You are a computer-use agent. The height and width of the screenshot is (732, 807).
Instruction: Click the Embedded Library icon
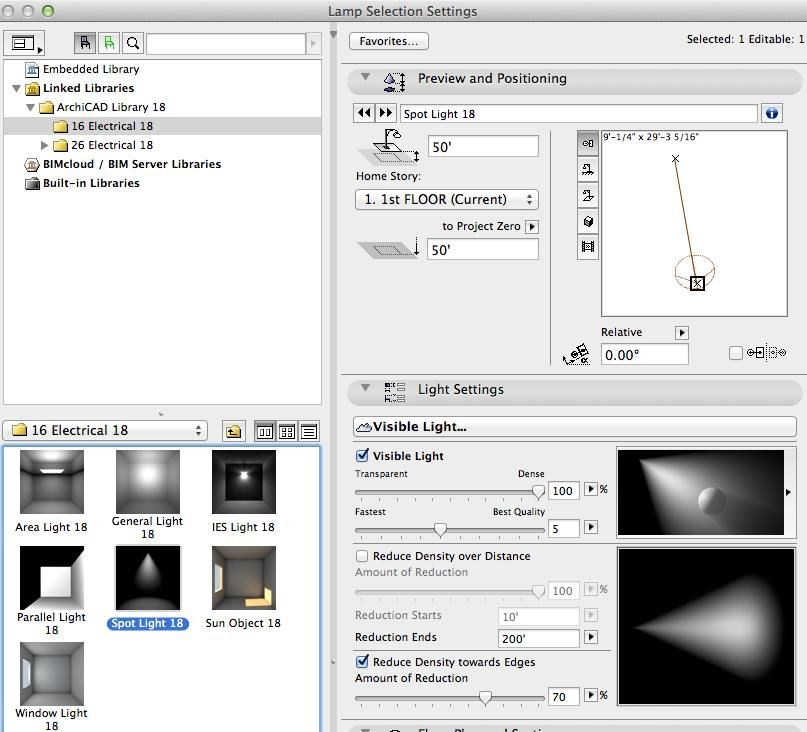(32, 69)
